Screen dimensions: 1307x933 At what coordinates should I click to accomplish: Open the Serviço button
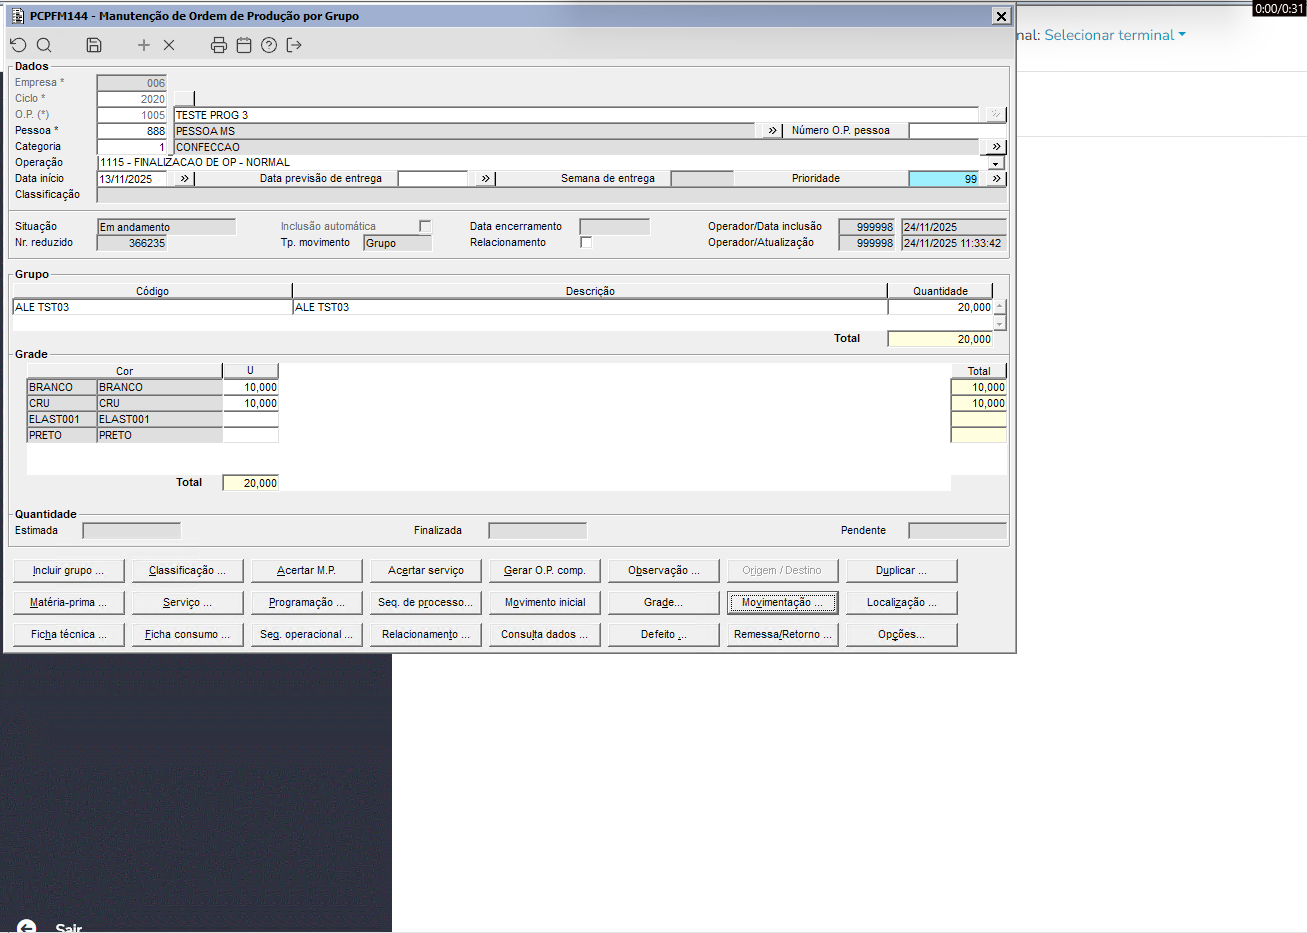point(187,602)
